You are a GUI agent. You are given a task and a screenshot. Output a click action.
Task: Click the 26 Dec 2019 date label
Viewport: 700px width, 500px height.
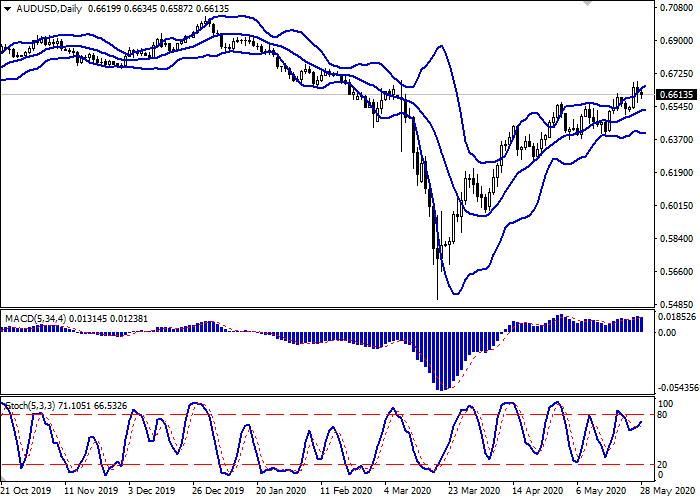pyautogui.click(x=216, y=492)
